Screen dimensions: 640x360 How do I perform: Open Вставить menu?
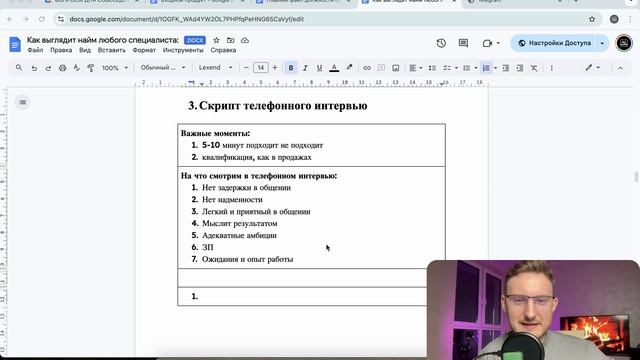[x=111, y=50]
